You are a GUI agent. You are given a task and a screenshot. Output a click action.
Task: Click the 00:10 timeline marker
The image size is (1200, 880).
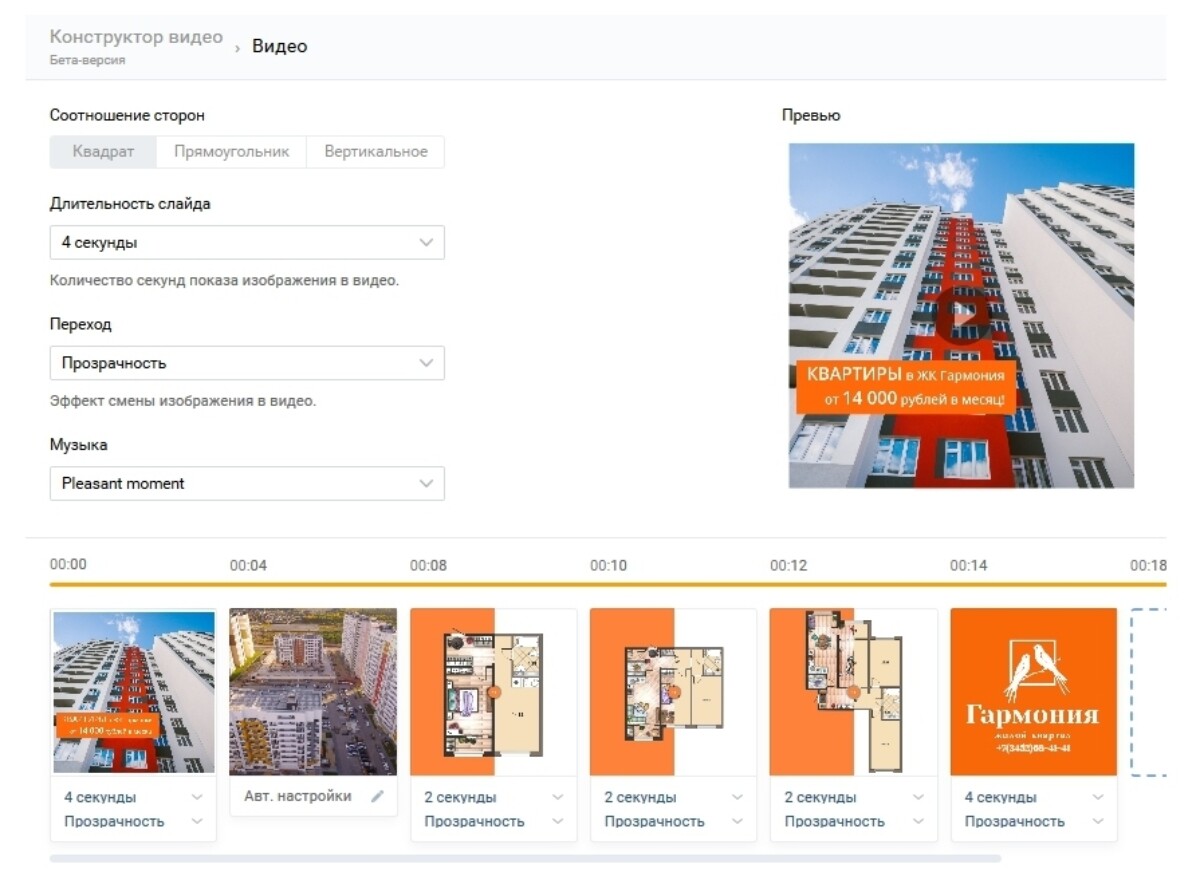(x=608, y=565)
